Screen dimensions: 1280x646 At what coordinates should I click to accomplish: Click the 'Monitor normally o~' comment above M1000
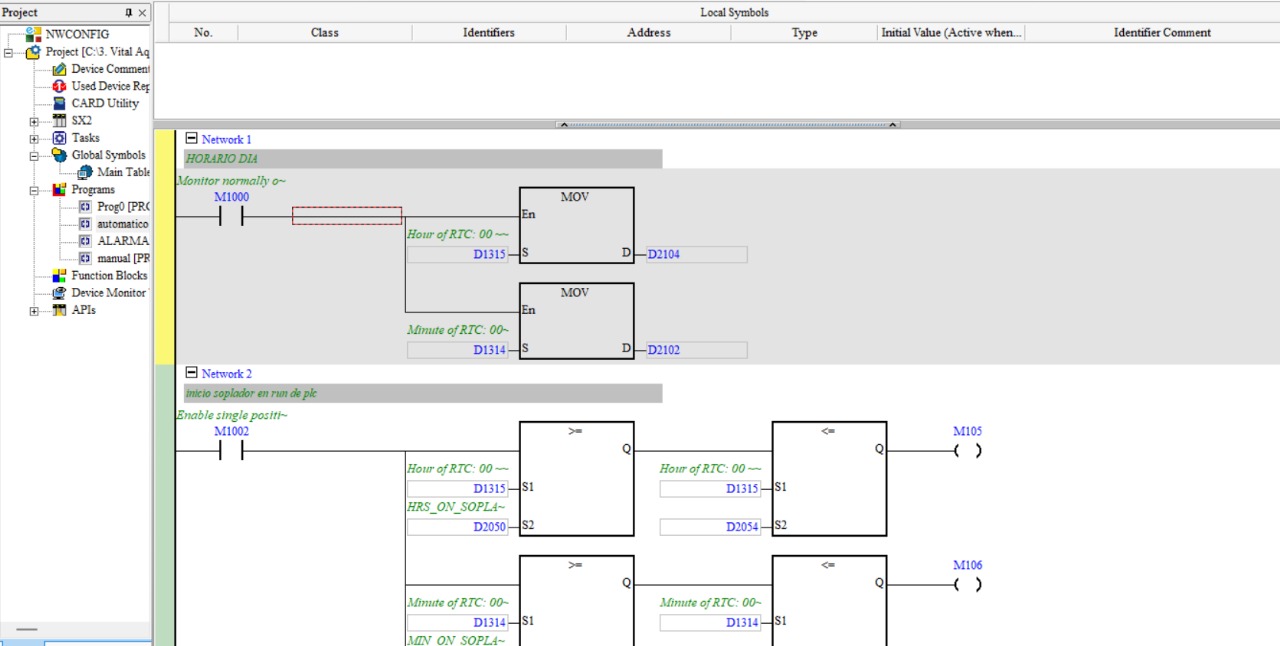(x=232, y=181)
